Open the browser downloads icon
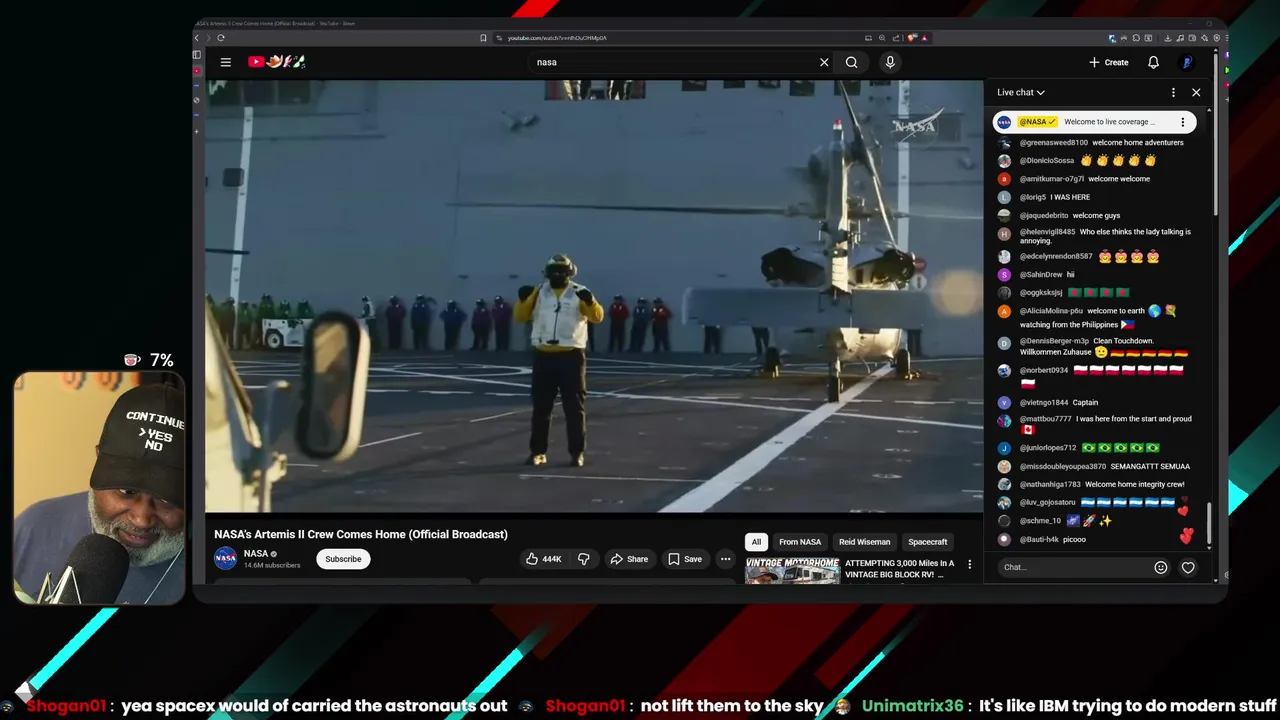The width and height of the screenshot is (1280, 720). [x=1168, y=38]
